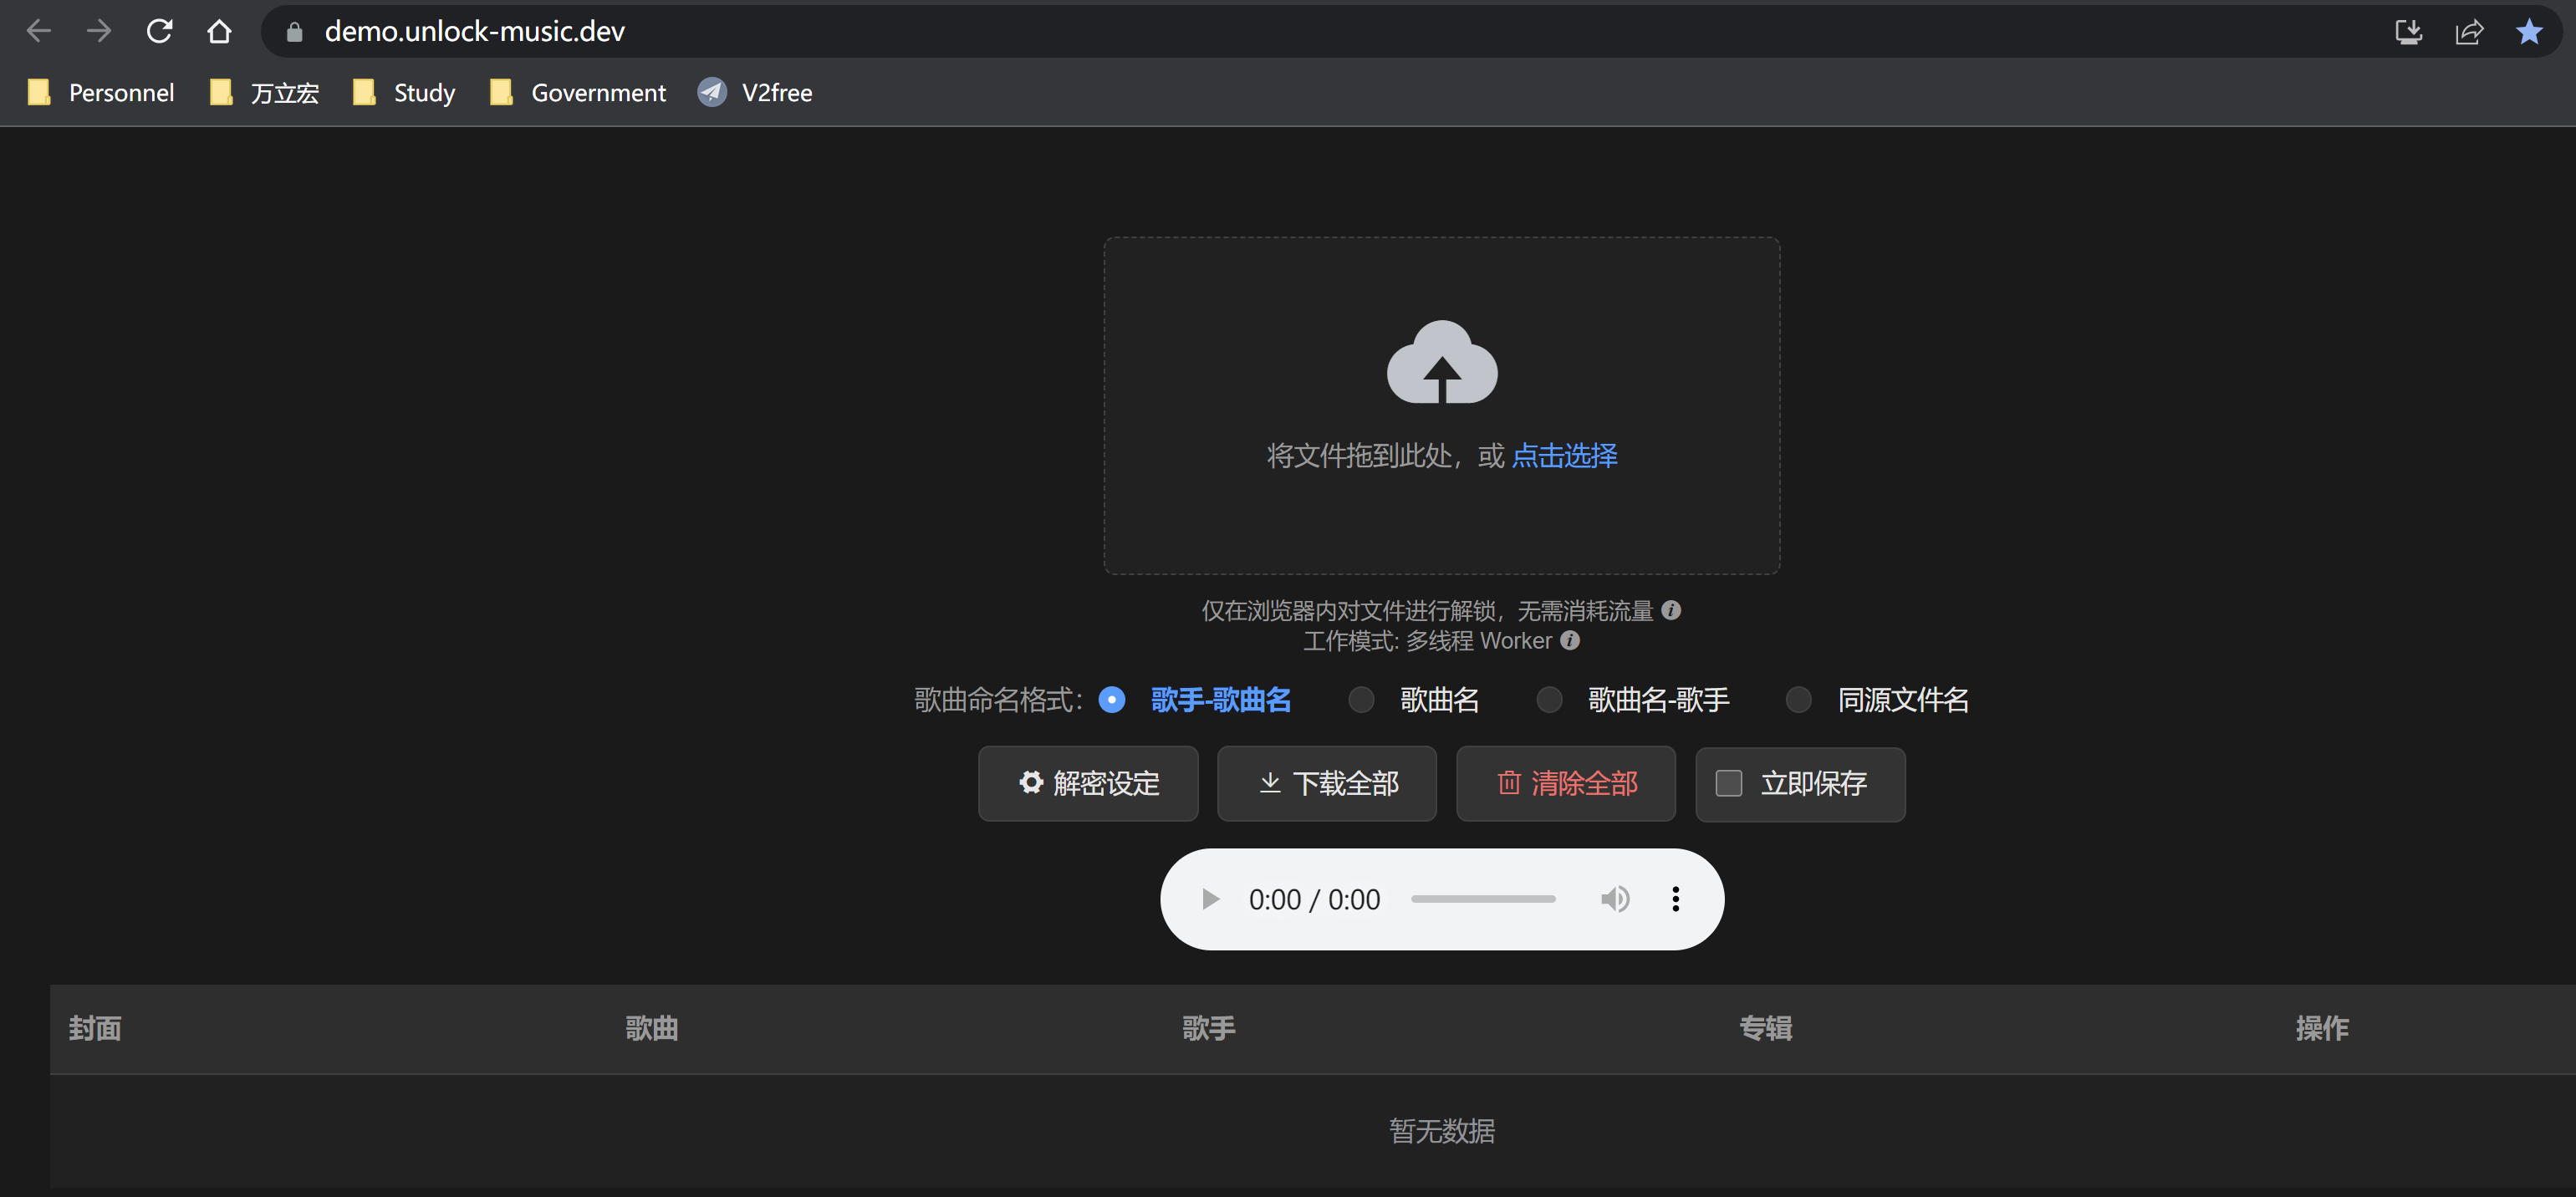Viewport: 2576px width, 1197px height.
Task: Click the browser reload icon
Action: [x=159, y=31]
